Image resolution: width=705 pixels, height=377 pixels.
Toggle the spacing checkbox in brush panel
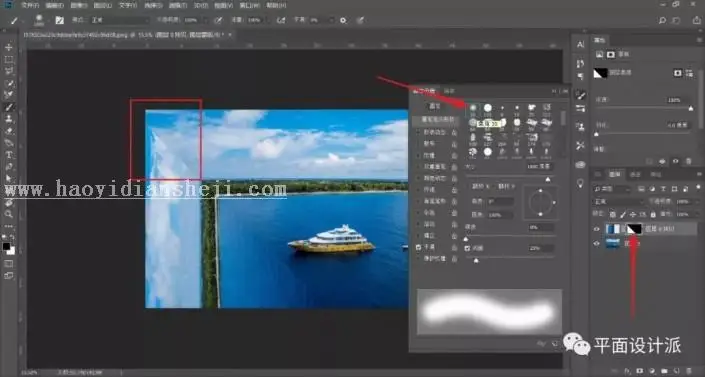tap(467, 248)
